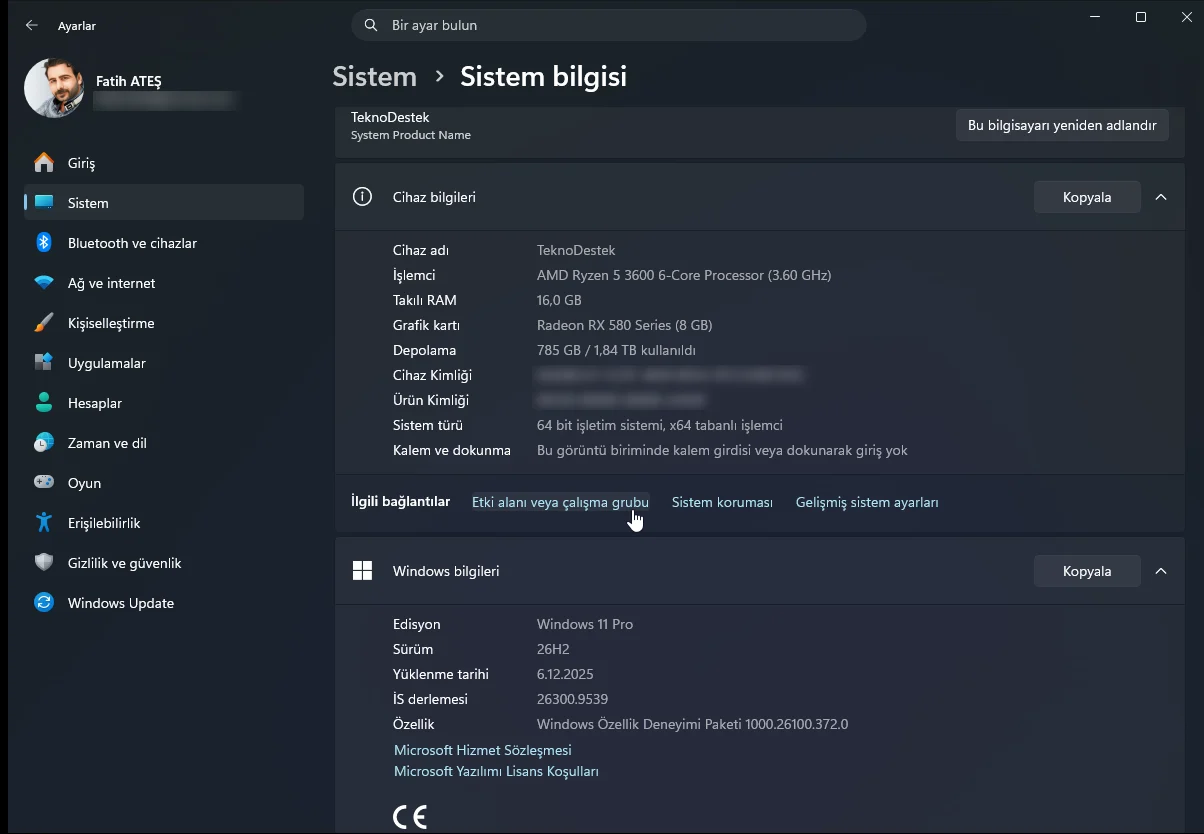Click 785 GB / 1,84 TB kullanıldı value

(616, 350)
